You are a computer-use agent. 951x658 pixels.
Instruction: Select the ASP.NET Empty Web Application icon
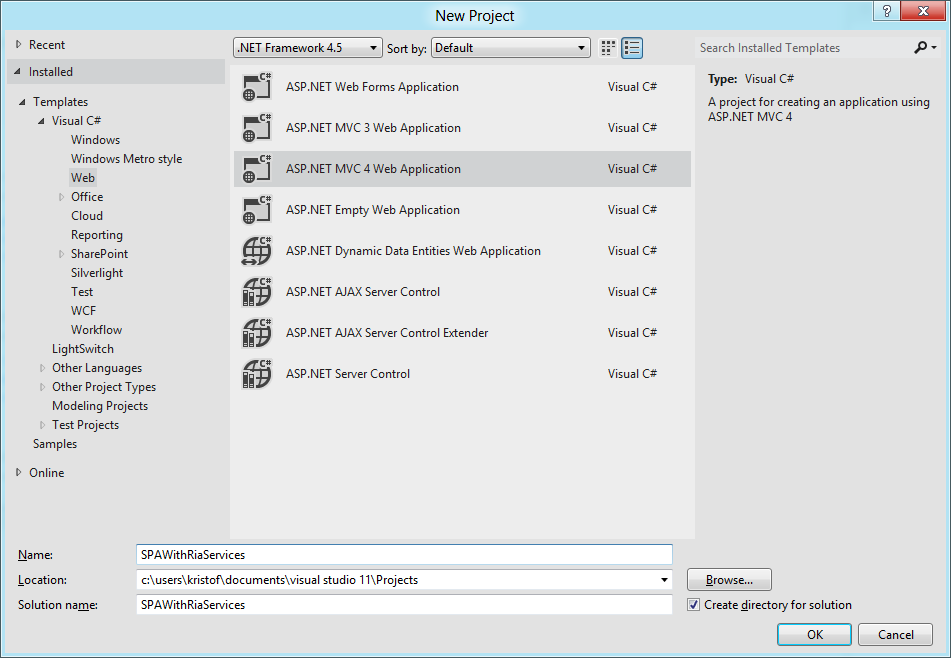[x=257, y=209]
